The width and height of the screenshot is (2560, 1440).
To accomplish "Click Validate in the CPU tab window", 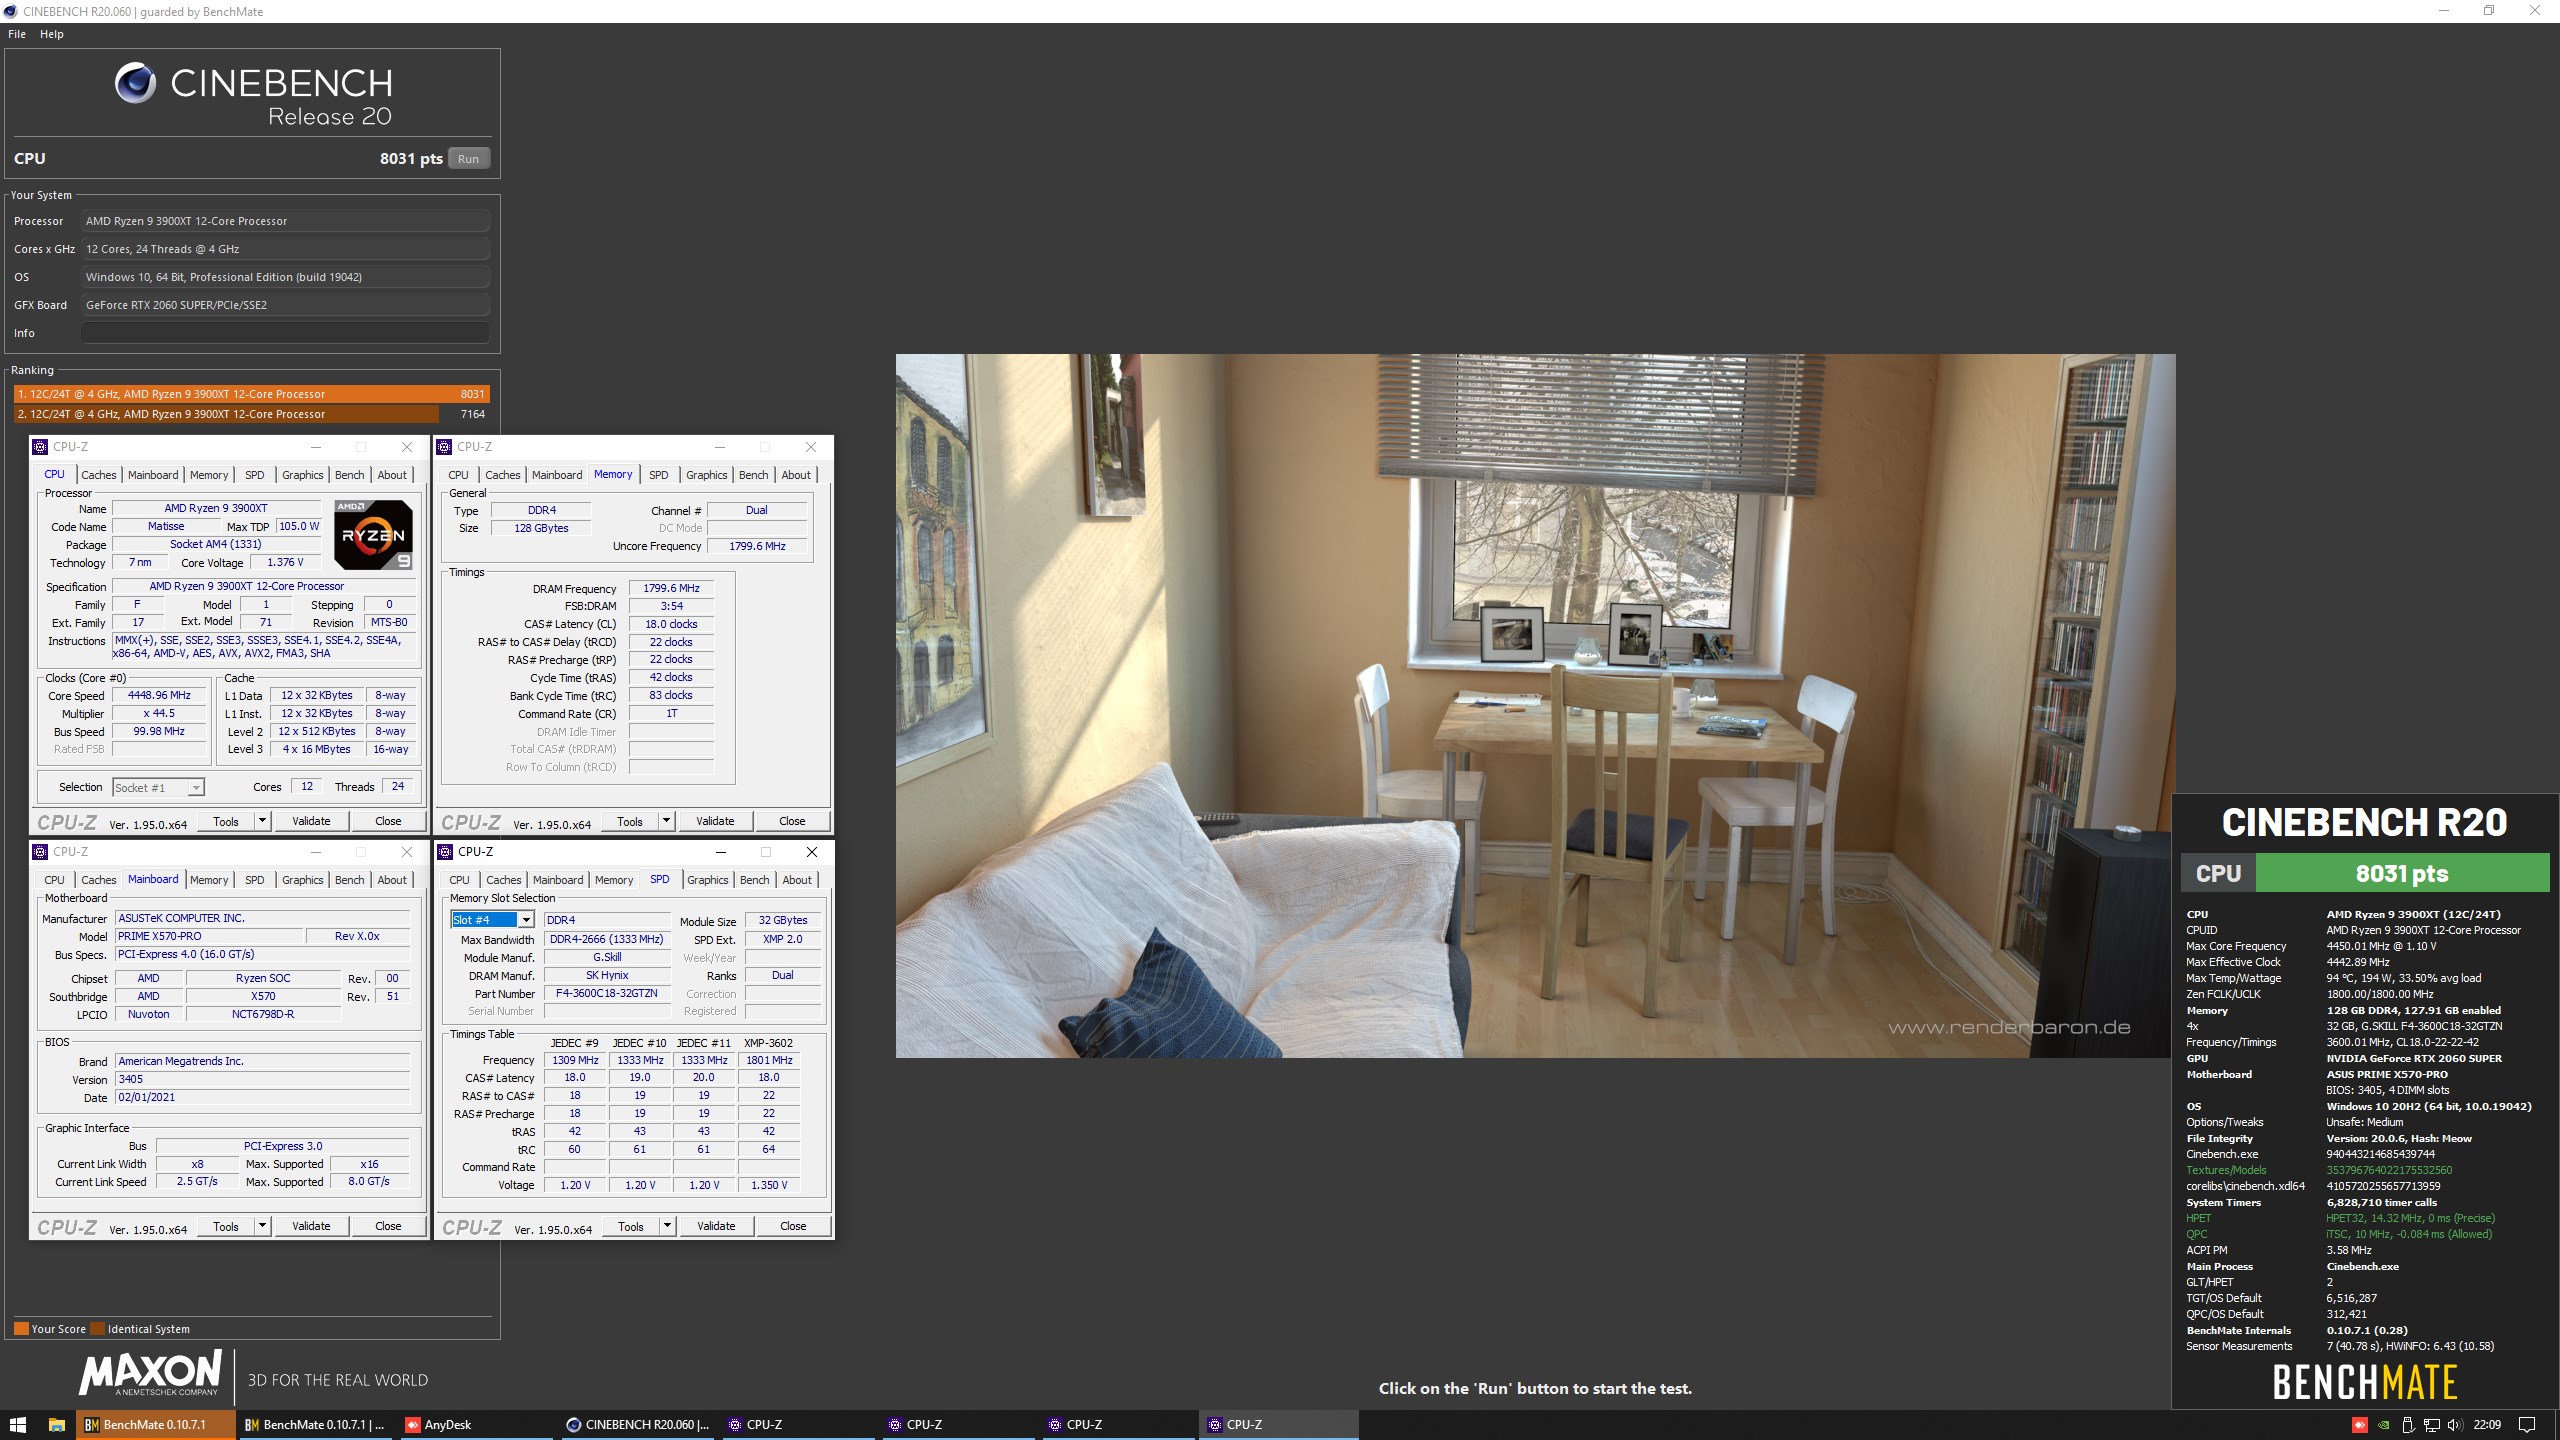I will [x=311, y=821].
